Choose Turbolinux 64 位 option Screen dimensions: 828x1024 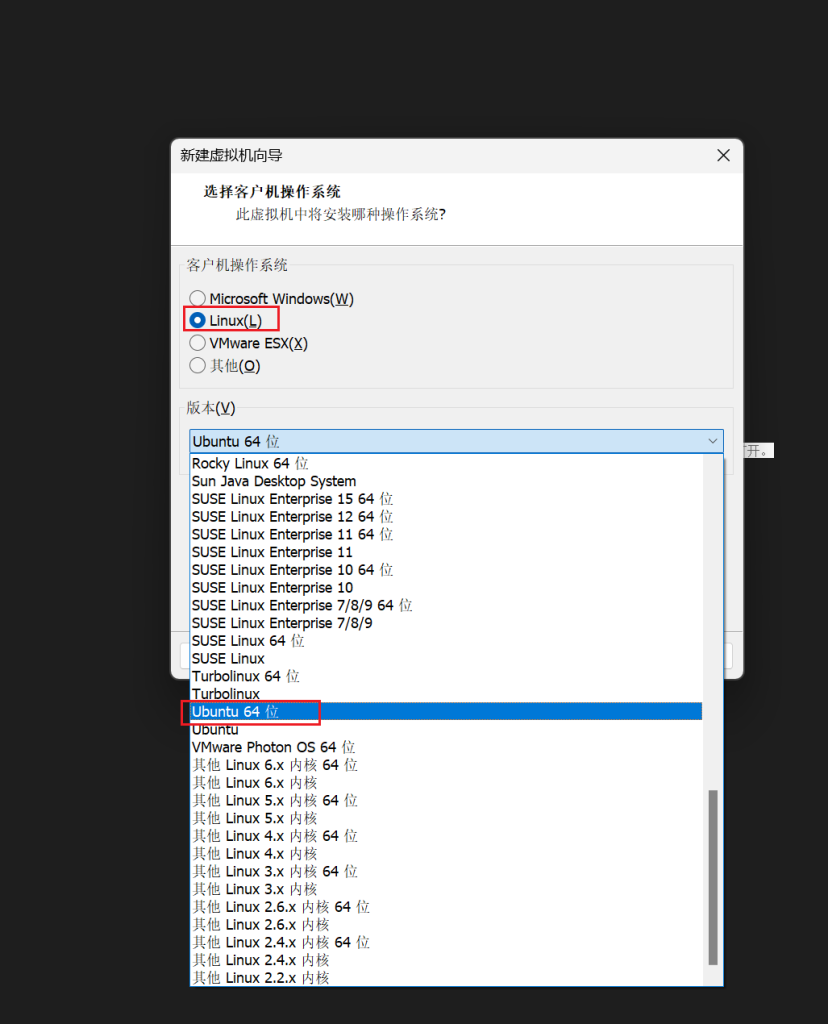(245, 676)
